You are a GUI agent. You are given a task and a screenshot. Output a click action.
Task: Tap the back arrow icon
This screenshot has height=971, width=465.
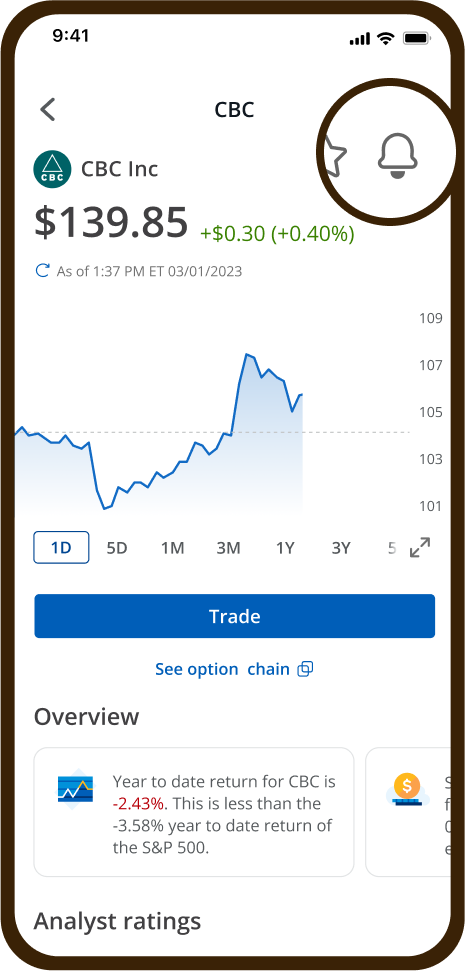48,110
